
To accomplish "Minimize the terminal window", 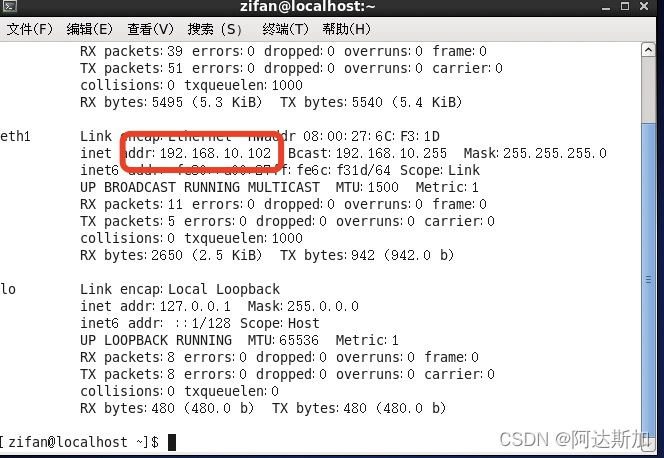I will click(x=606, y=7).
